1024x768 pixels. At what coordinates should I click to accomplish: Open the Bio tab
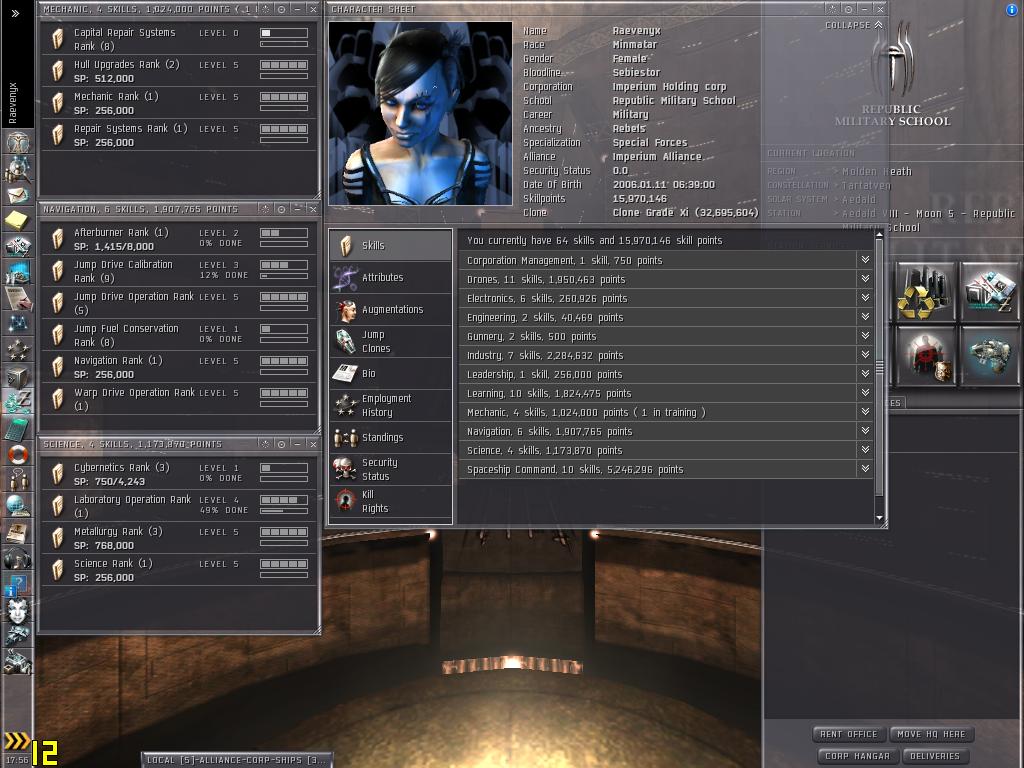(x=390, y=374)
